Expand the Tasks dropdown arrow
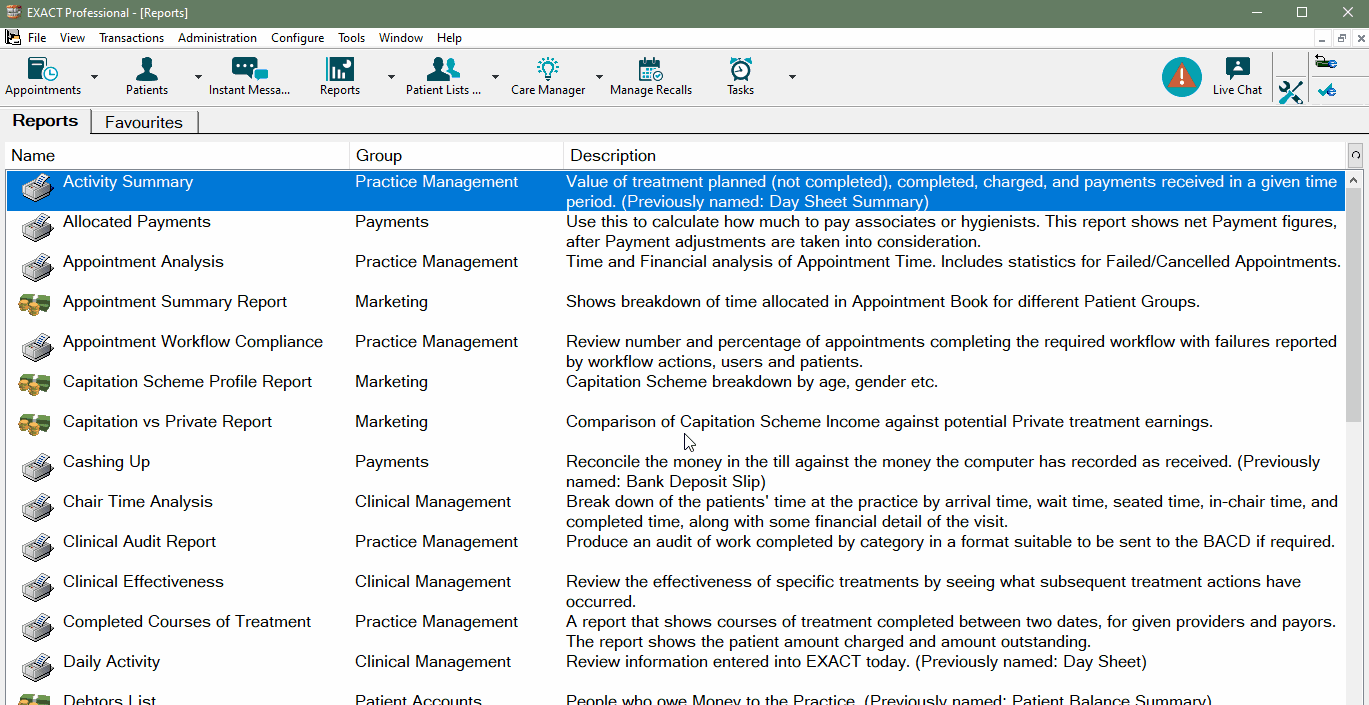The image size is (1369, 705). pos(792,77)
